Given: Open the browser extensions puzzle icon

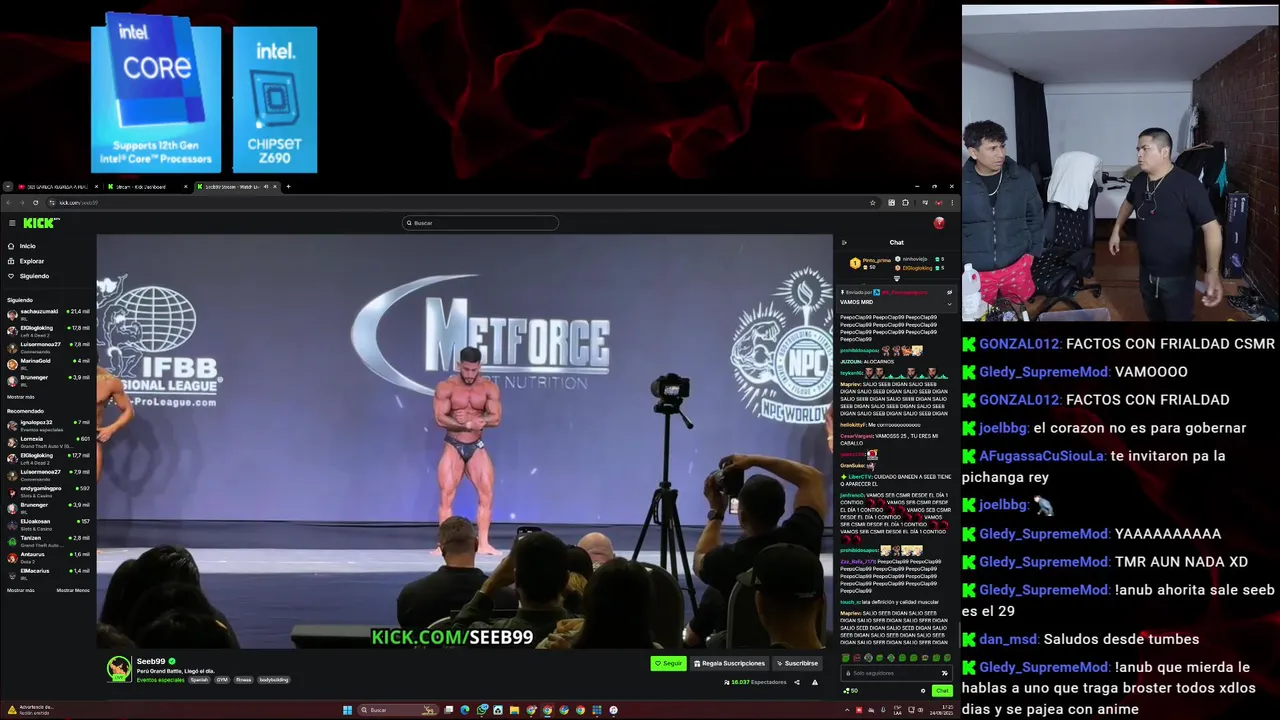Looking at the screenshot, I should click(x=905, y=203).
